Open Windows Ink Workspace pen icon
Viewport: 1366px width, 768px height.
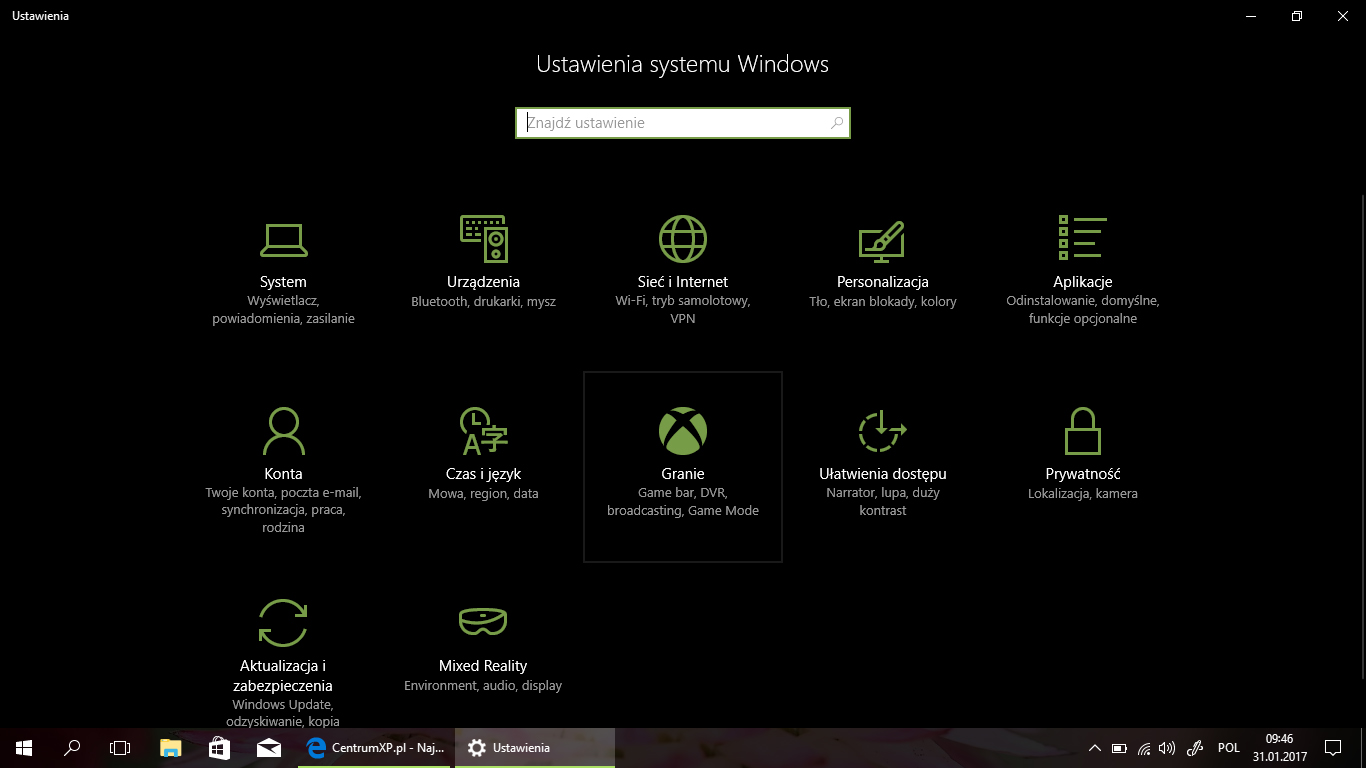(1194, 748)
